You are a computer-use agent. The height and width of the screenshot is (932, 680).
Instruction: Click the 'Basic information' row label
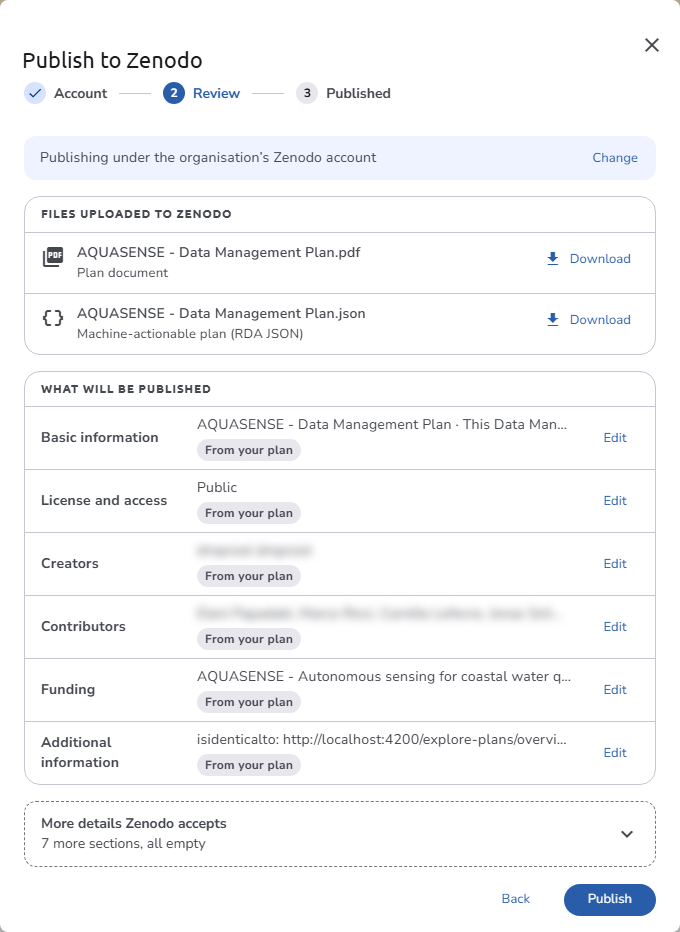pos(100,437)
